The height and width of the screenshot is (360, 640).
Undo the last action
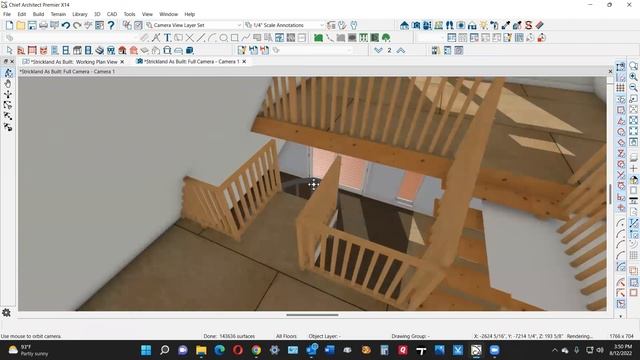point(66,25)
